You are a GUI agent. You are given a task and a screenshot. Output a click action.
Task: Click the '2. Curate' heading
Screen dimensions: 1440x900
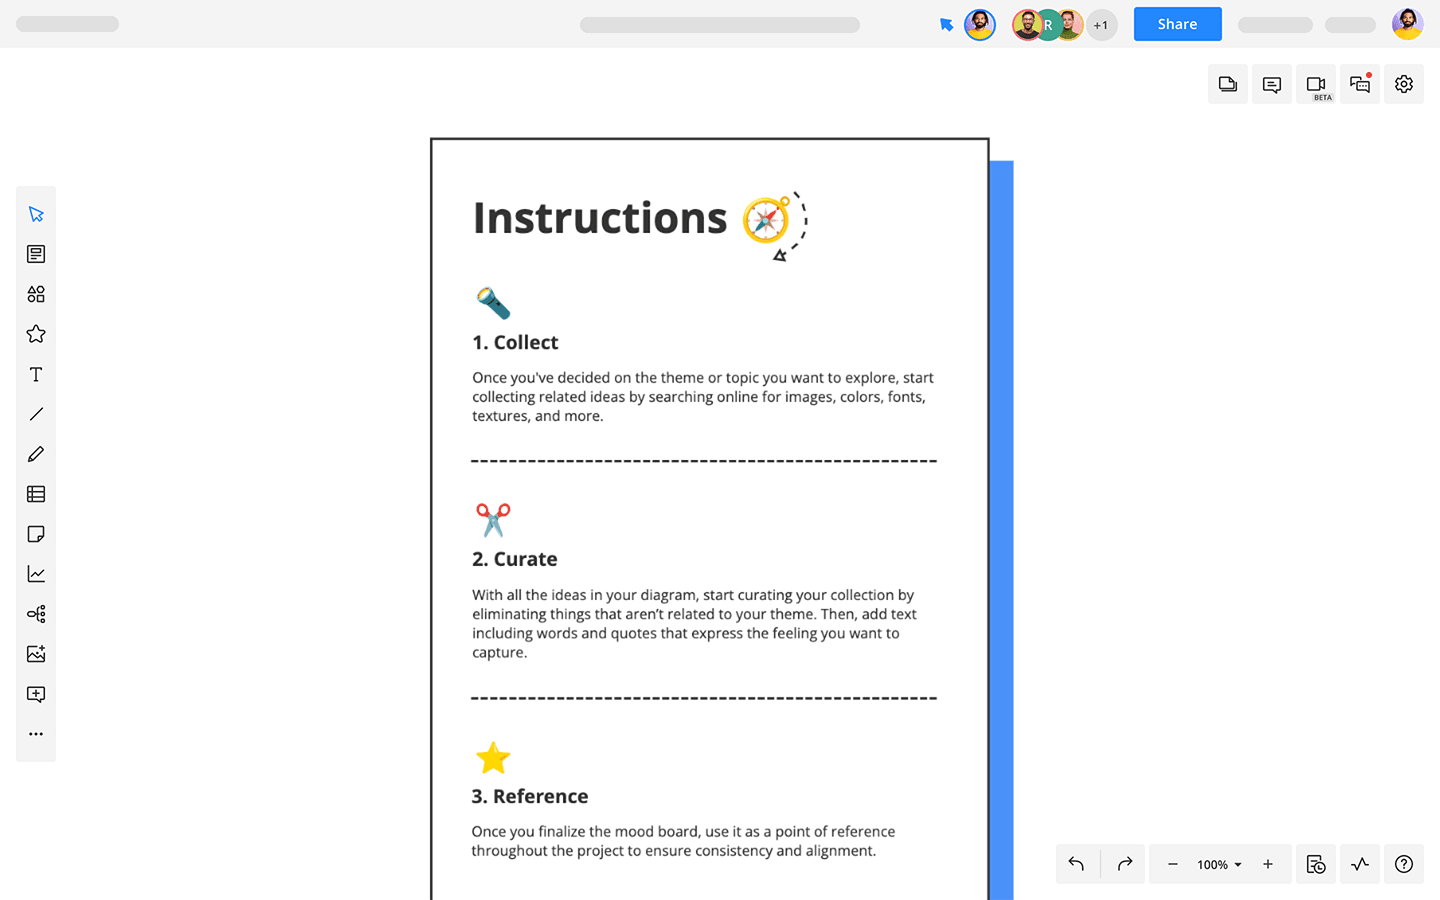515,559
